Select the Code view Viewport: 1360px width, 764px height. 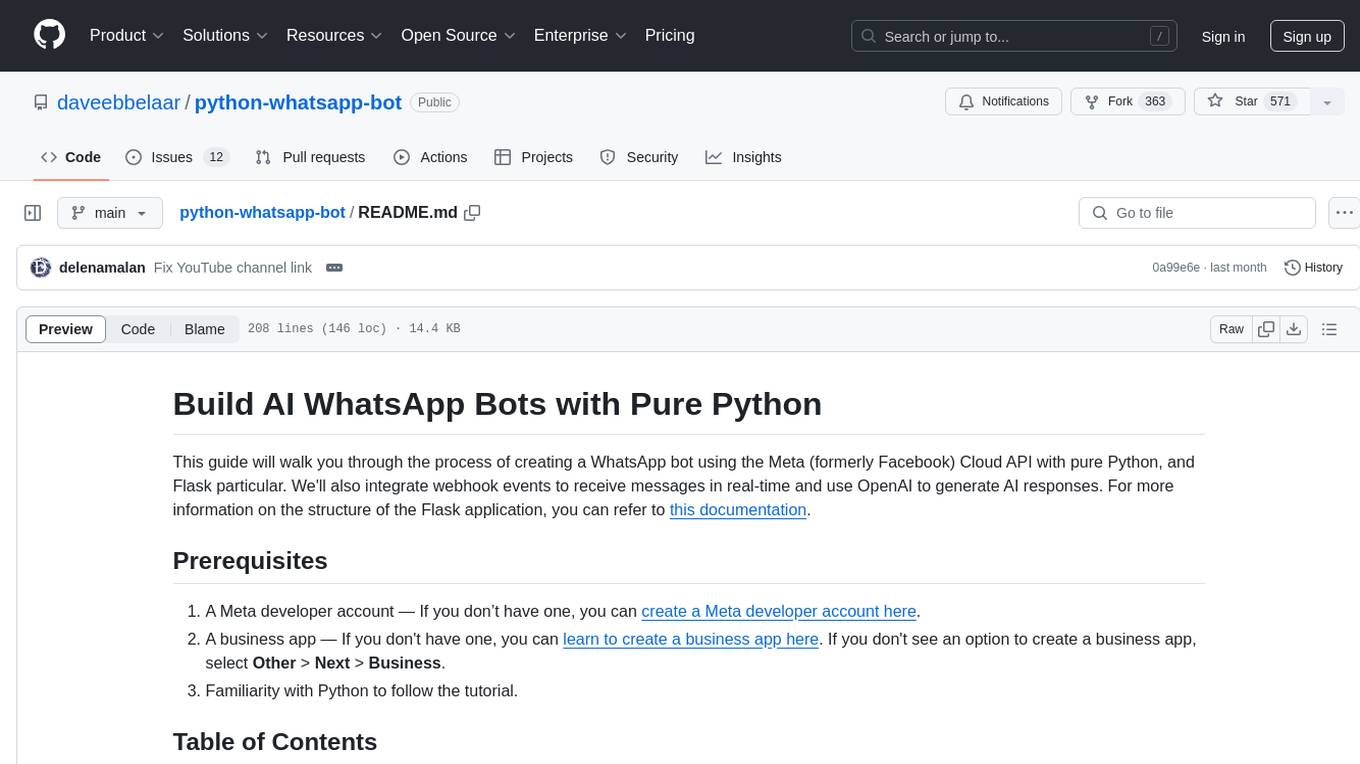pyautogui.click(x=138, y=329)
